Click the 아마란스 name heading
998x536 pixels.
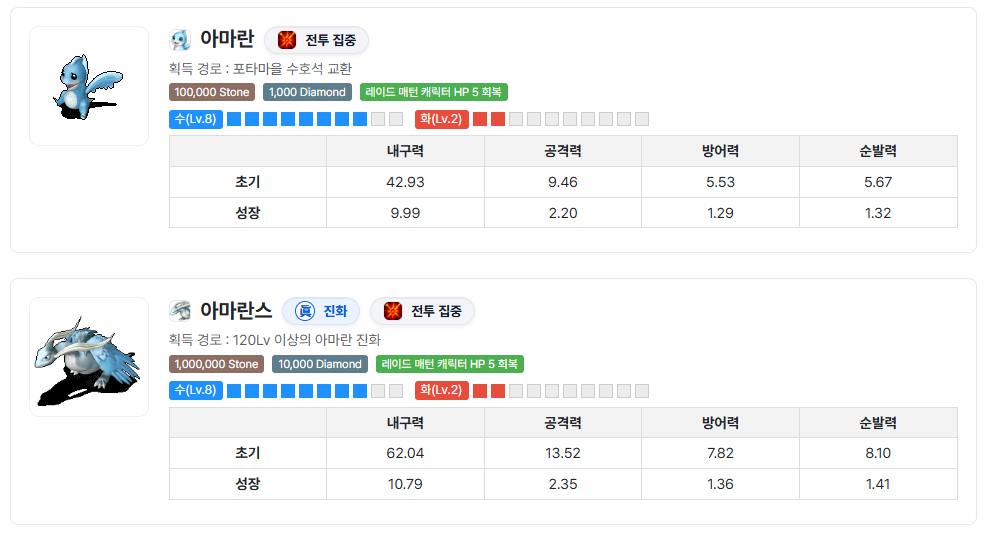coord(236,310)
